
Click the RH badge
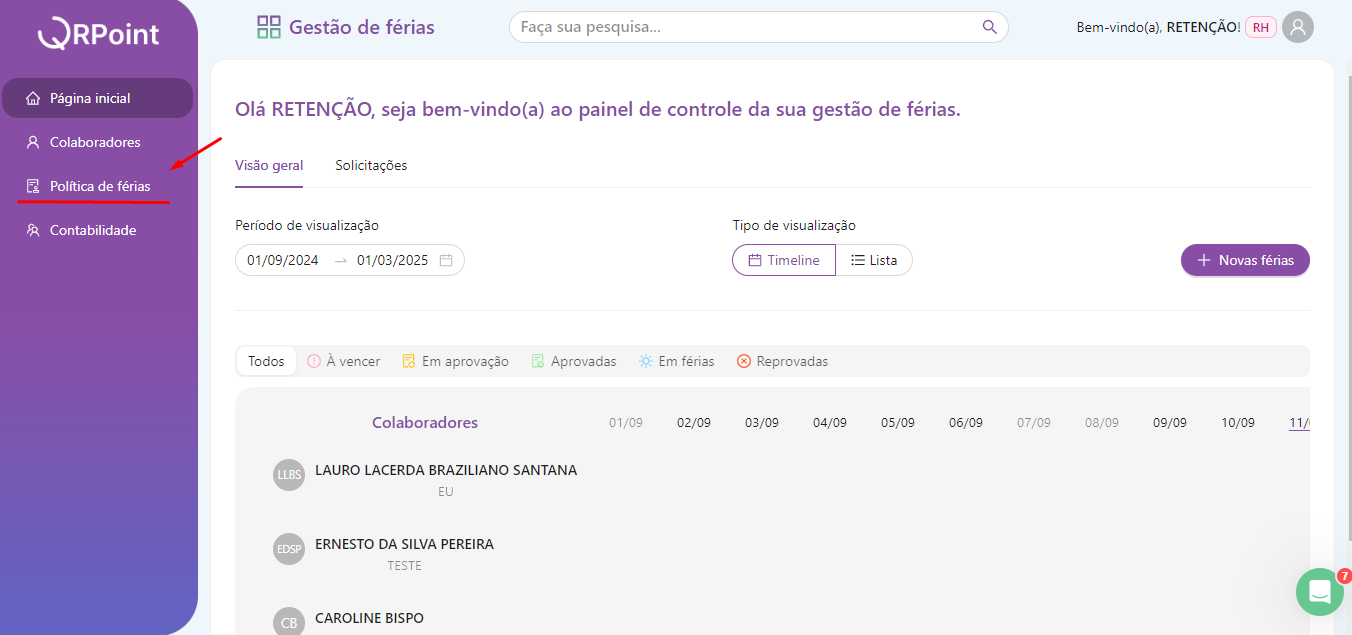1260,27
